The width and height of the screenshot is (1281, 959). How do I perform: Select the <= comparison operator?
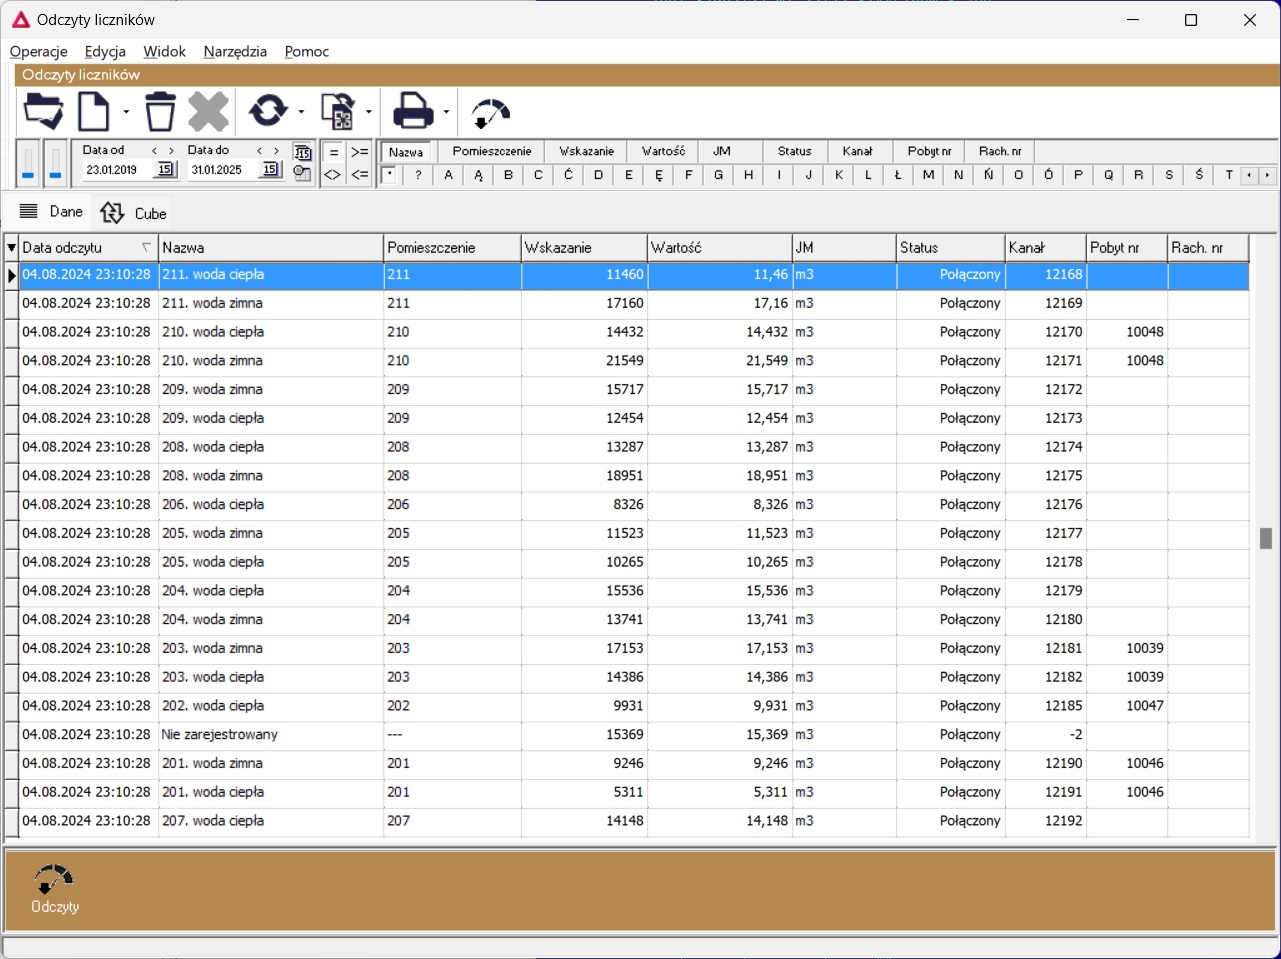(360, 175)
